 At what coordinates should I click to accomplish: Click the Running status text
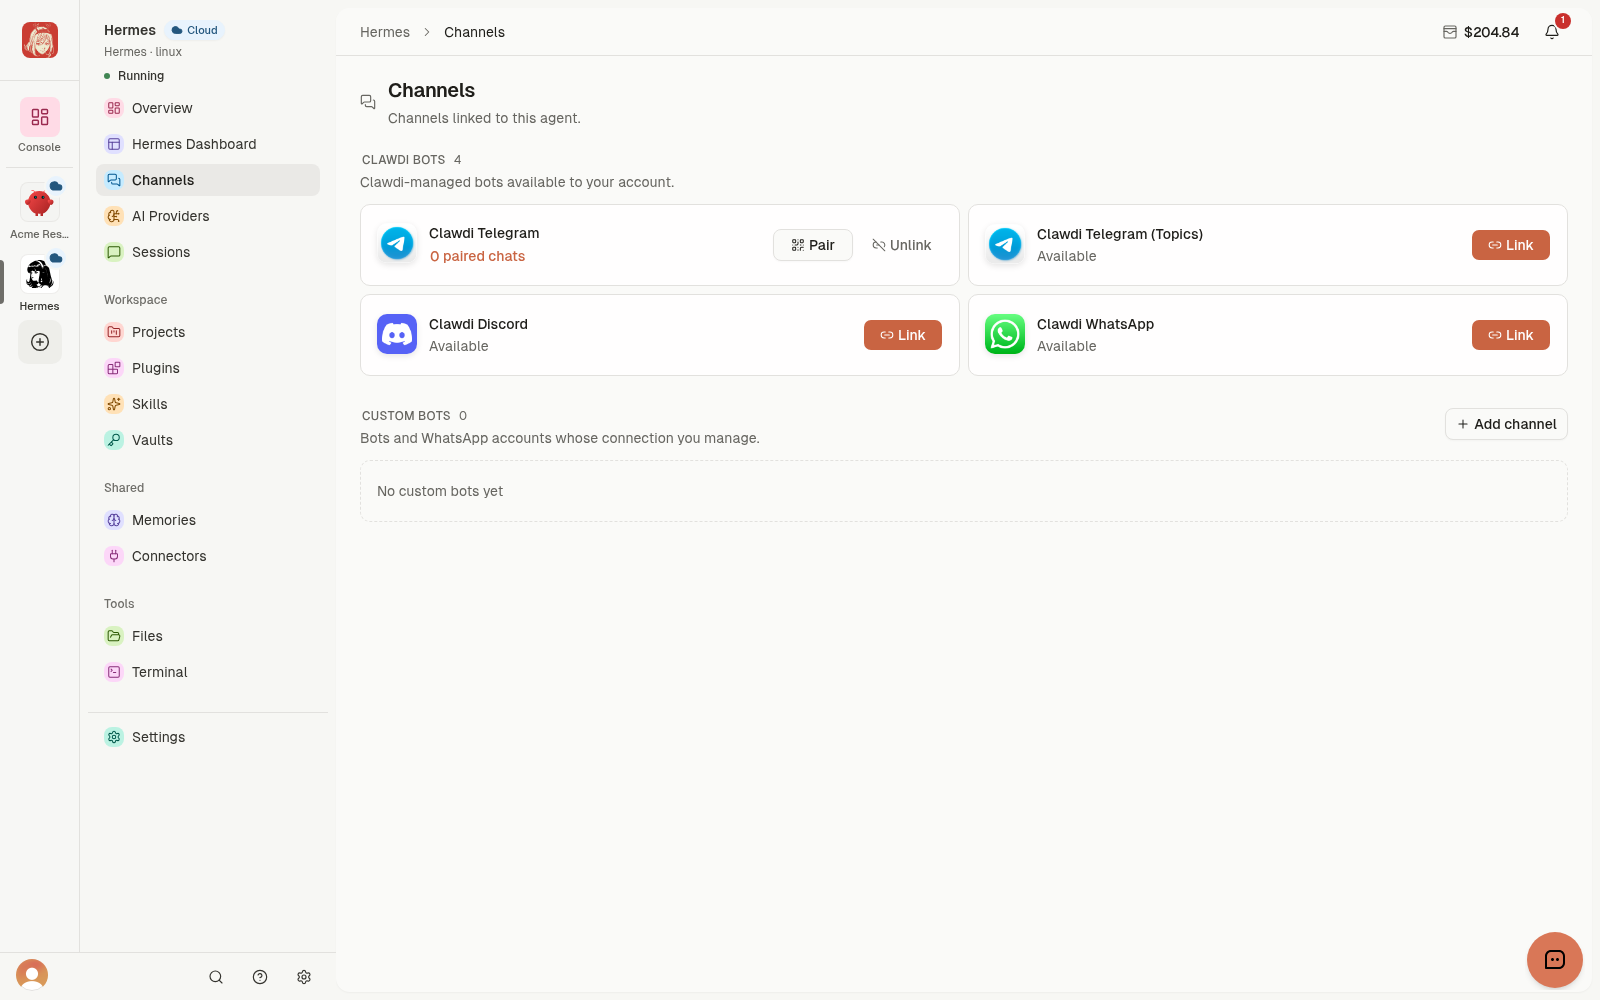pyautogui.click(x=141, y=76)
